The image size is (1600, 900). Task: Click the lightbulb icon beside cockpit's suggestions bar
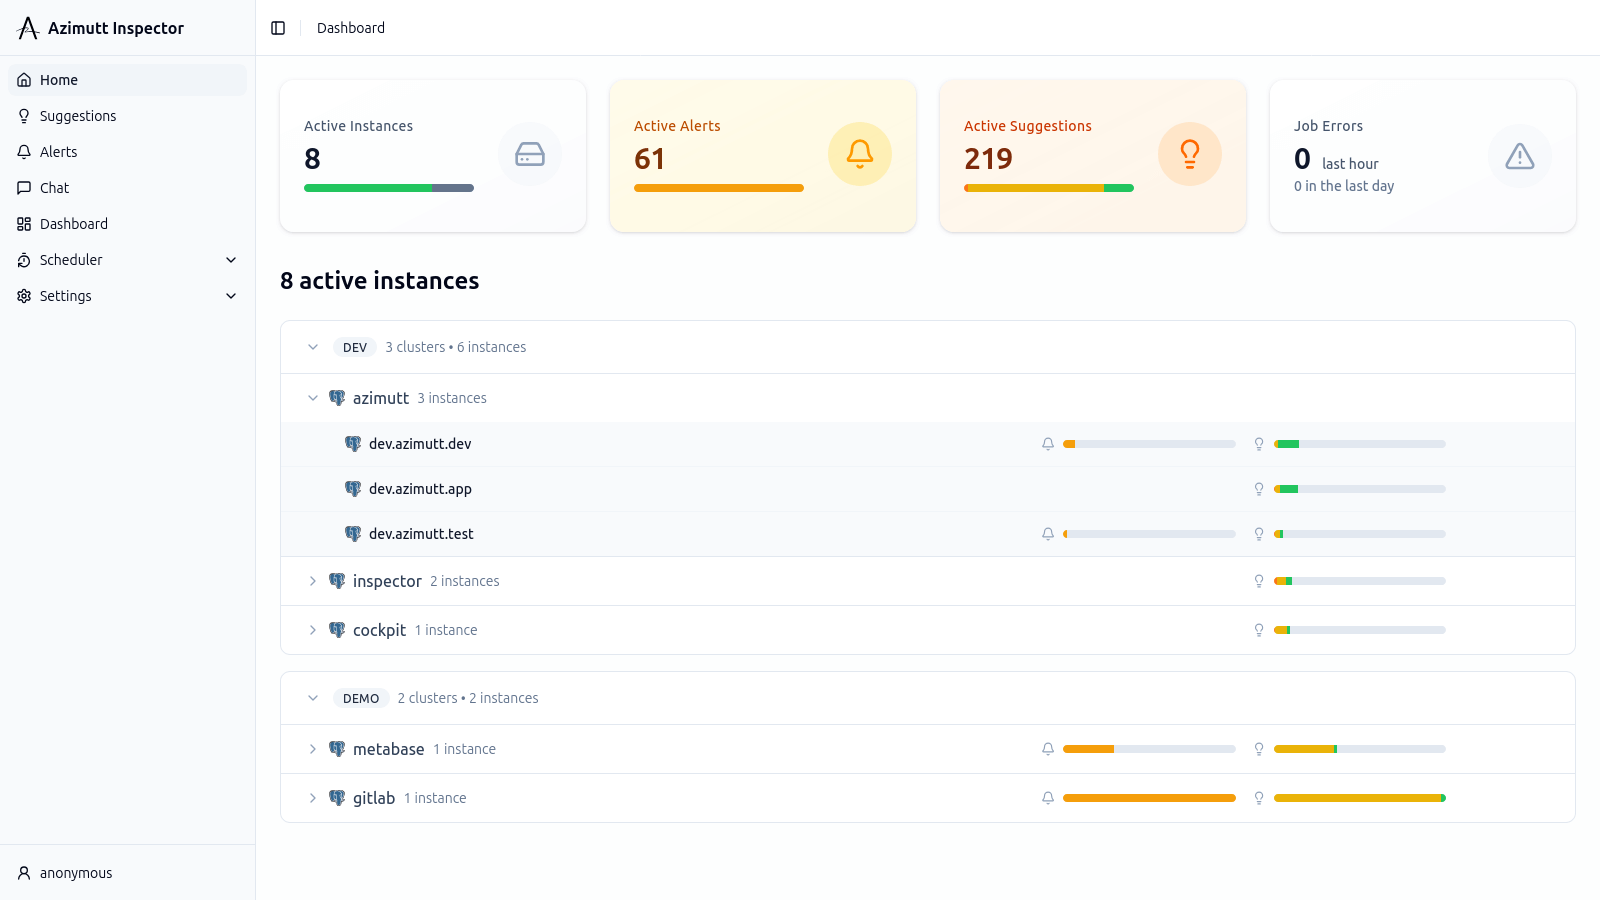point(1258,630)
